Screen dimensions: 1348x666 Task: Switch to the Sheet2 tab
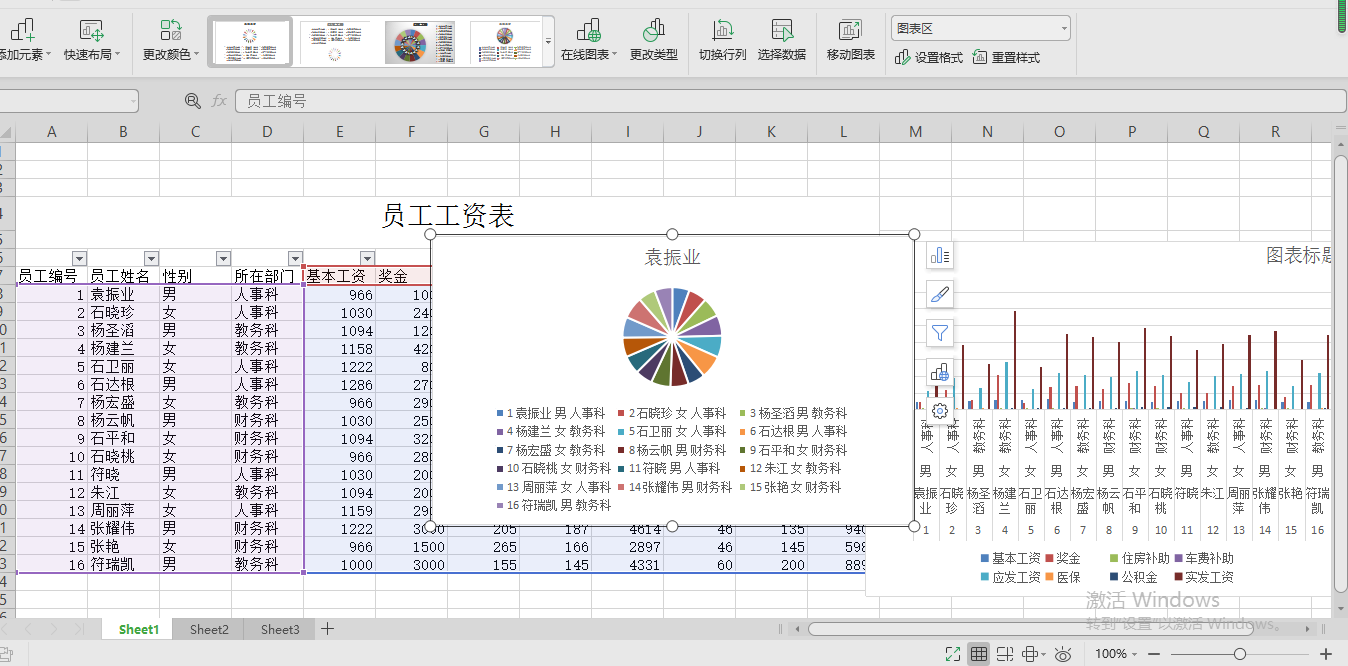(x=209, y=629)
